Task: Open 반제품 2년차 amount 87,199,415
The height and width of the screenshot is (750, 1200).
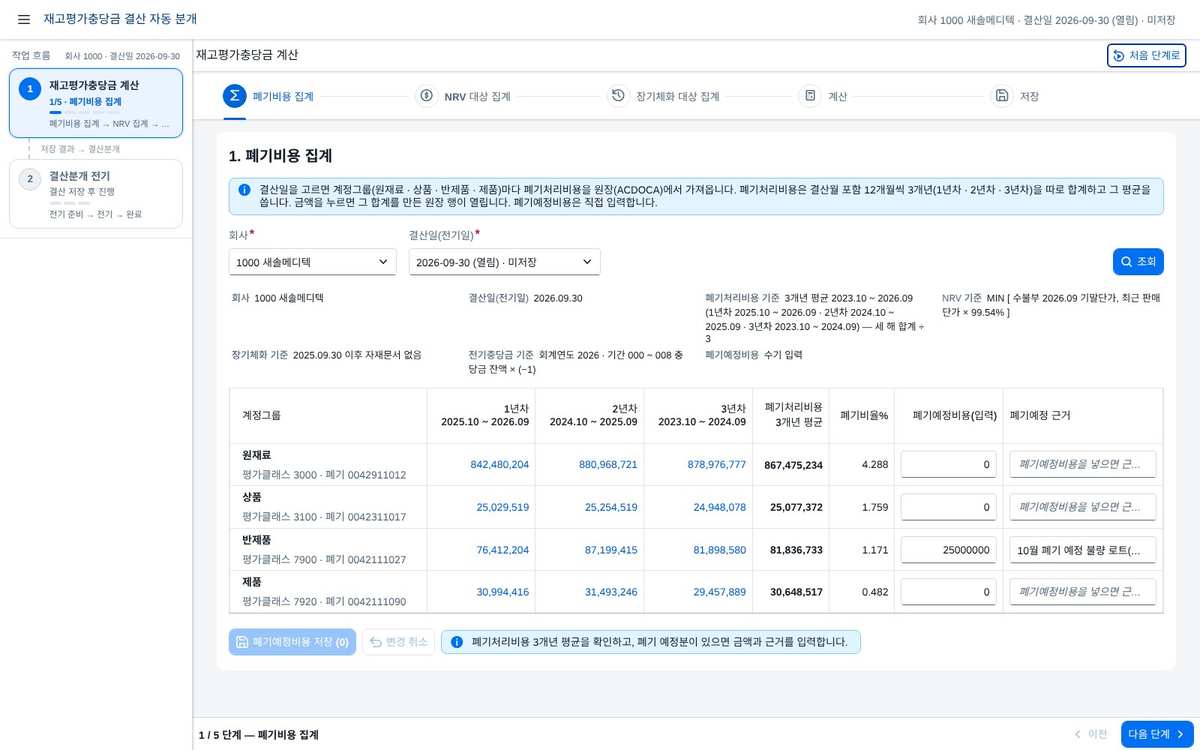Action: pyautogui.click(x=611, y=549)
